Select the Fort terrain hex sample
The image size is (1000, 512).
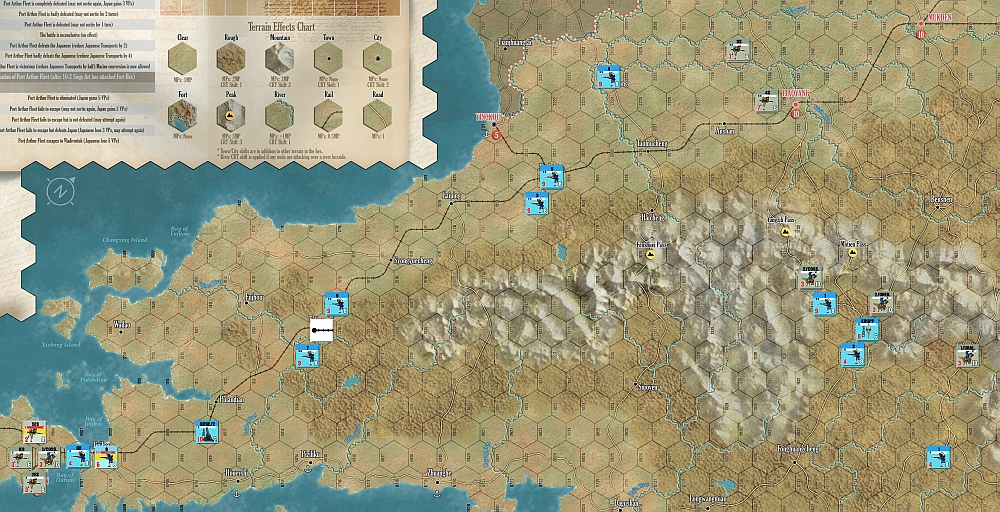[182, 116]
